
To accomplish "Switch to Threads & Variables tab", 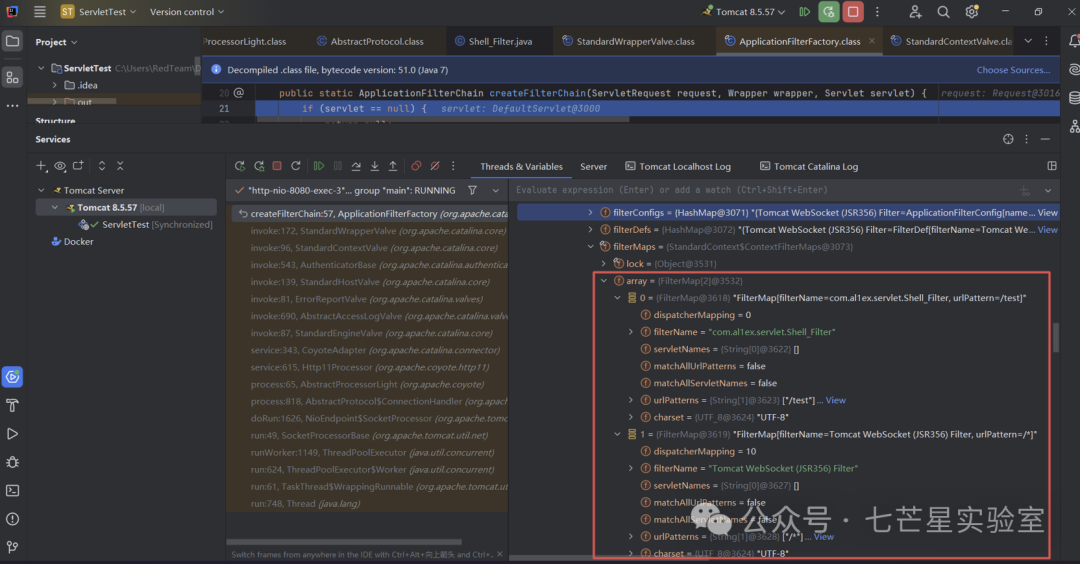I will 521,167.
